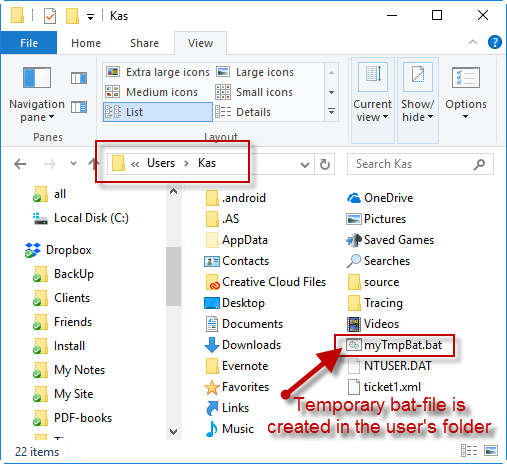This screenshot has width=507, height=464.
Task: Toggle the Details pane icon
Action: click(79, 107)
